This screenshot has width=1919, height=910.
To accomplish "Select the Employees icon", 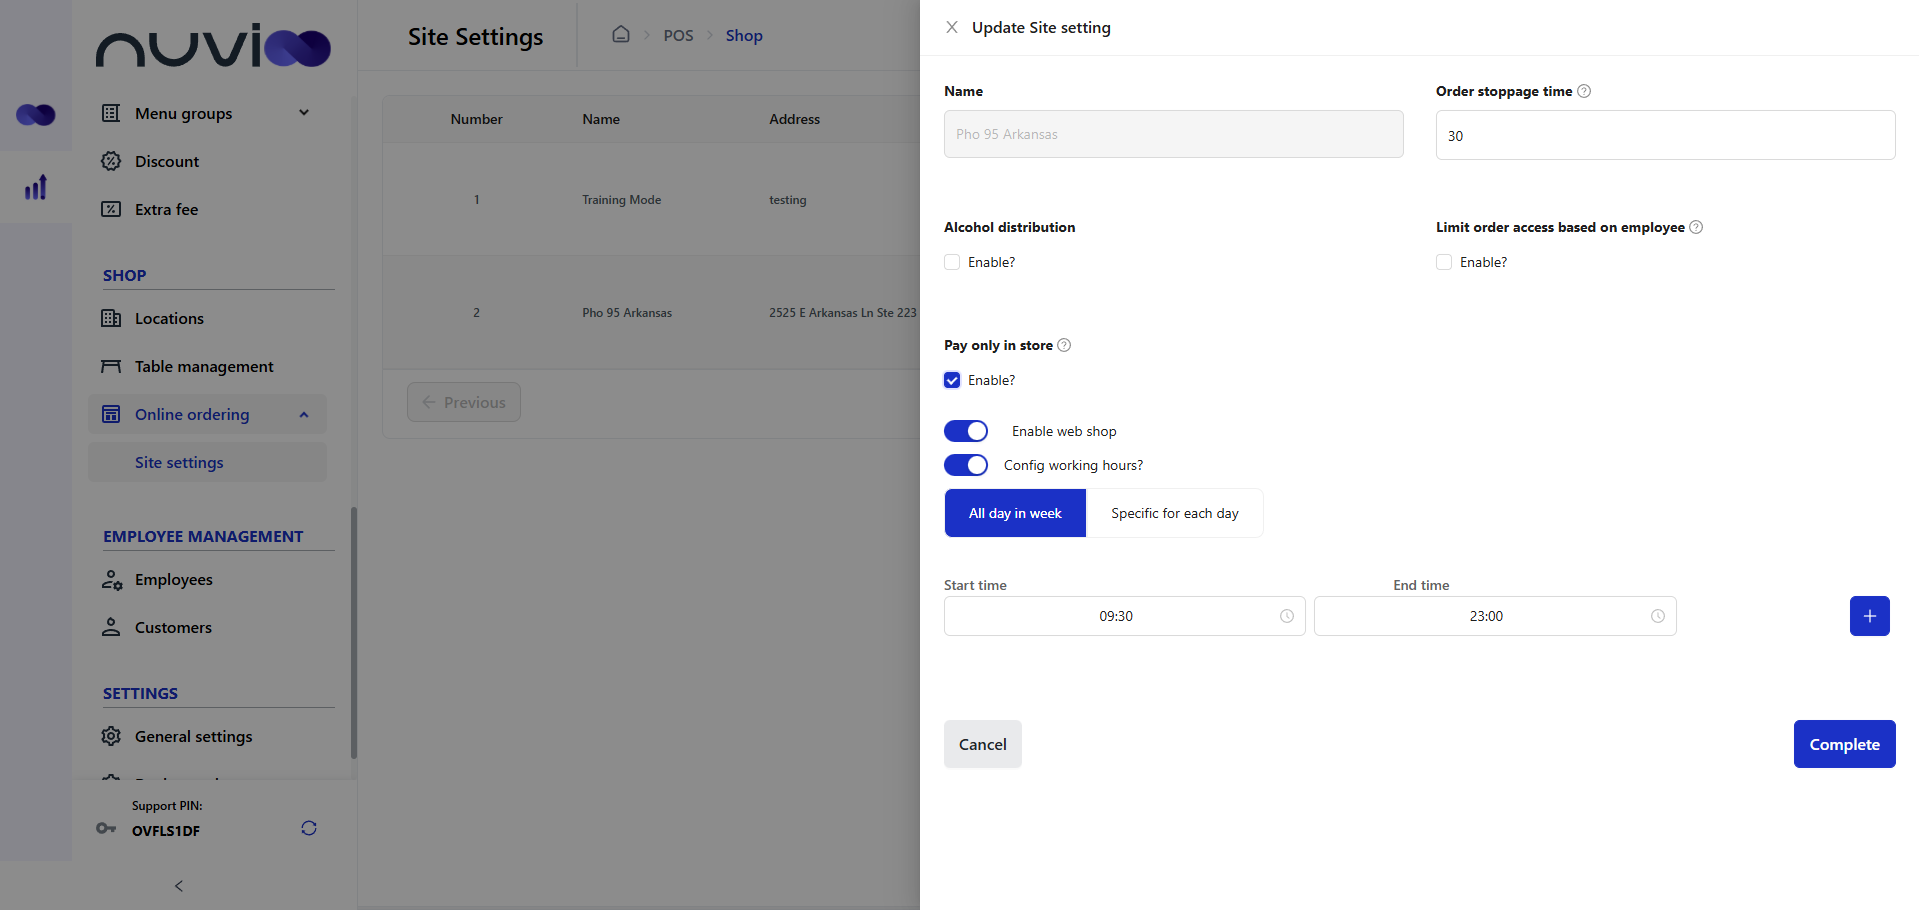I will 111,579.
